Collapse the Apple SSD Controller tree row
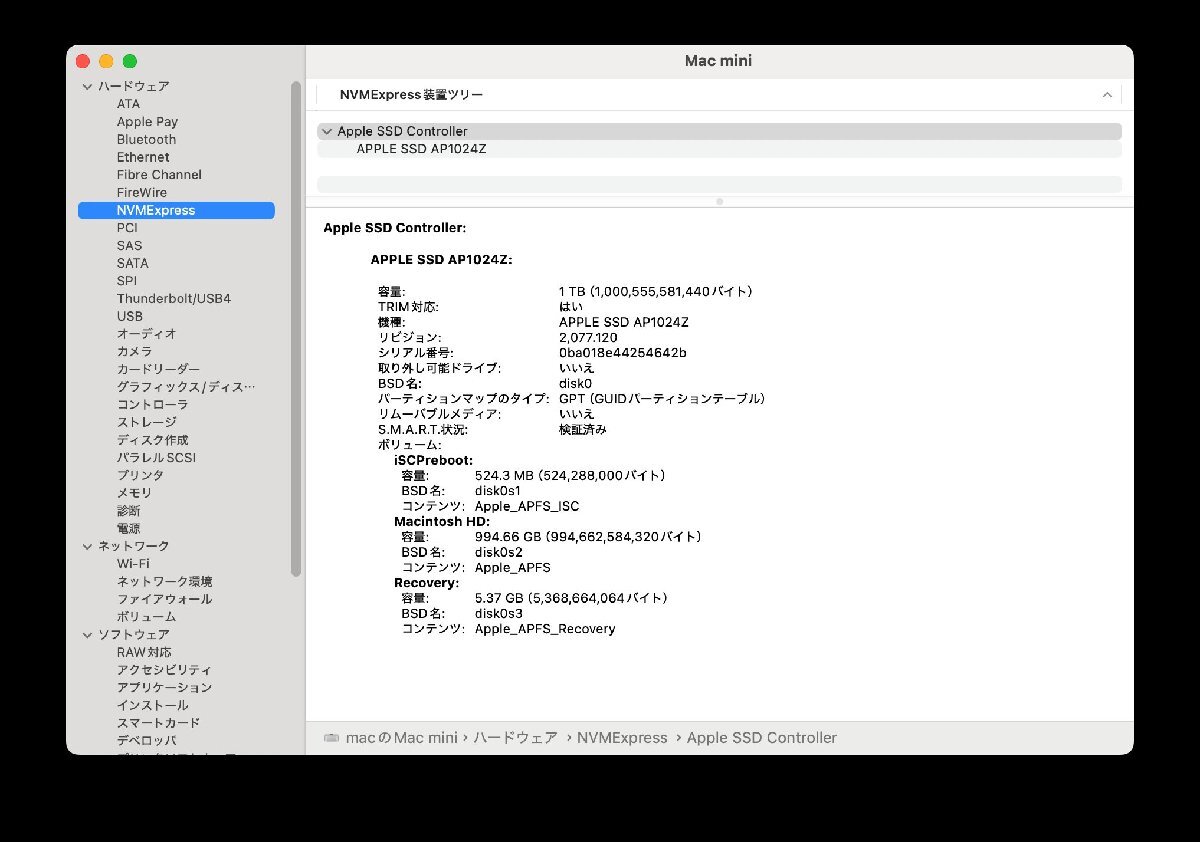This screenshot has width=1200, height=842. pos(327,132)
